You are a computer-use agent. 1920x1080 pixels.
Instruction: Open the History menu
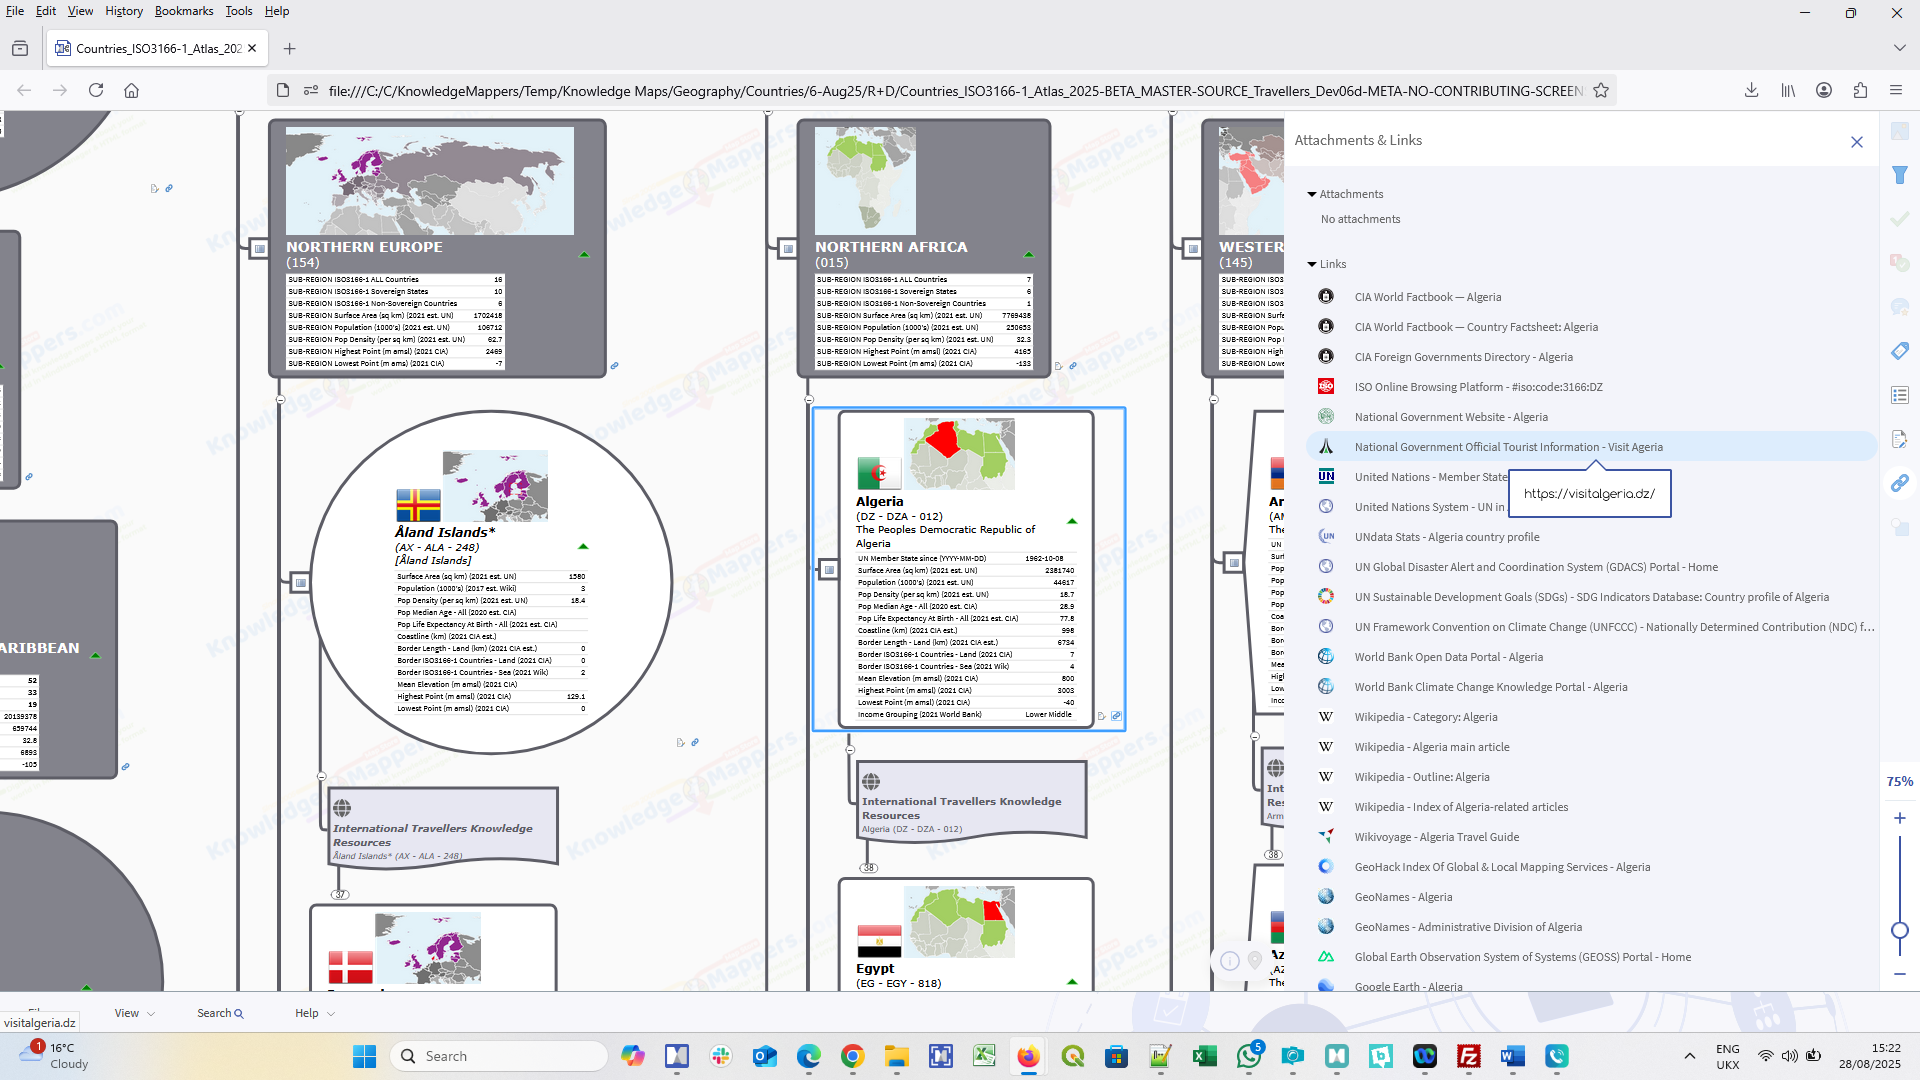click(x=124, y=11)
